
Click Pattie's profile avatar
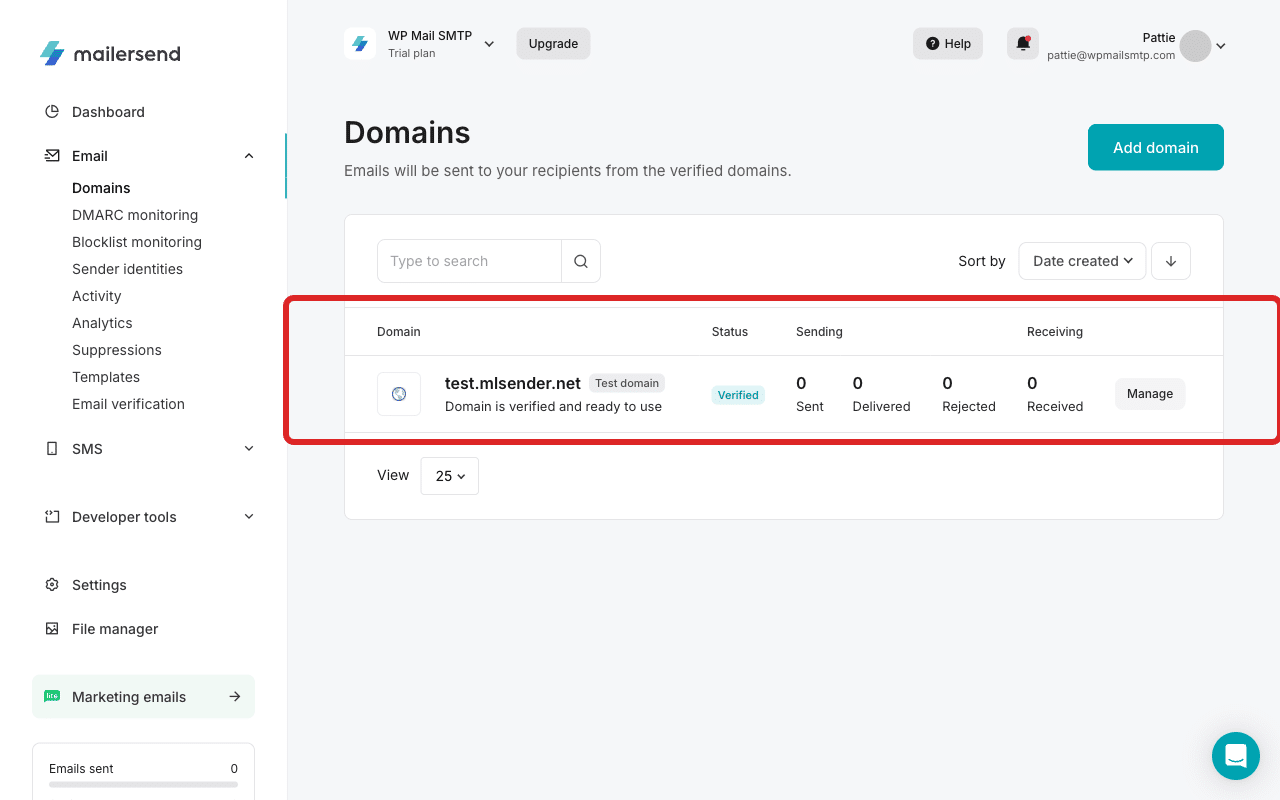coord(1195,46)
